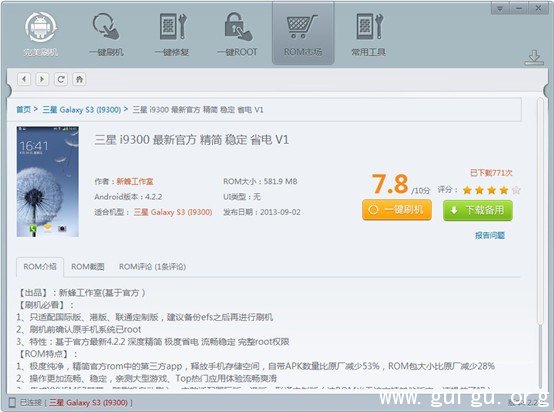Close the application window
This screenshot has height=412, width=554.
pos(538,8)
